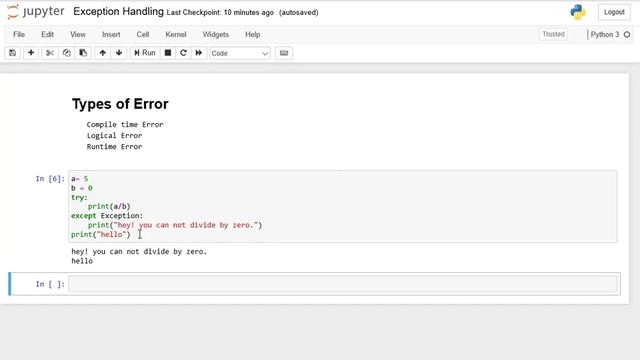640x360 pixels.
Task: Copy selected cells icon
Action: [67, 53]
